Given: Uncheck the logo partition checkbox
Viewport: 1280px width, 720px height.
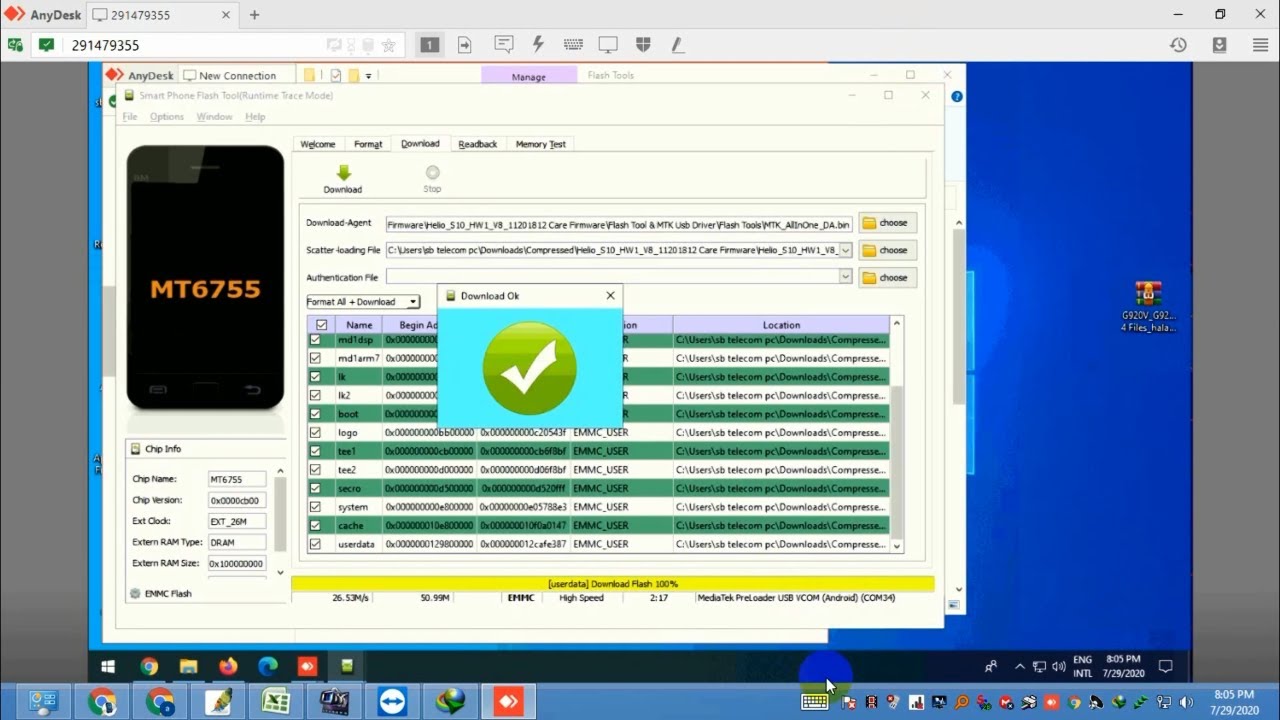Looking at the screenshot, I should [x=315, y=433].
